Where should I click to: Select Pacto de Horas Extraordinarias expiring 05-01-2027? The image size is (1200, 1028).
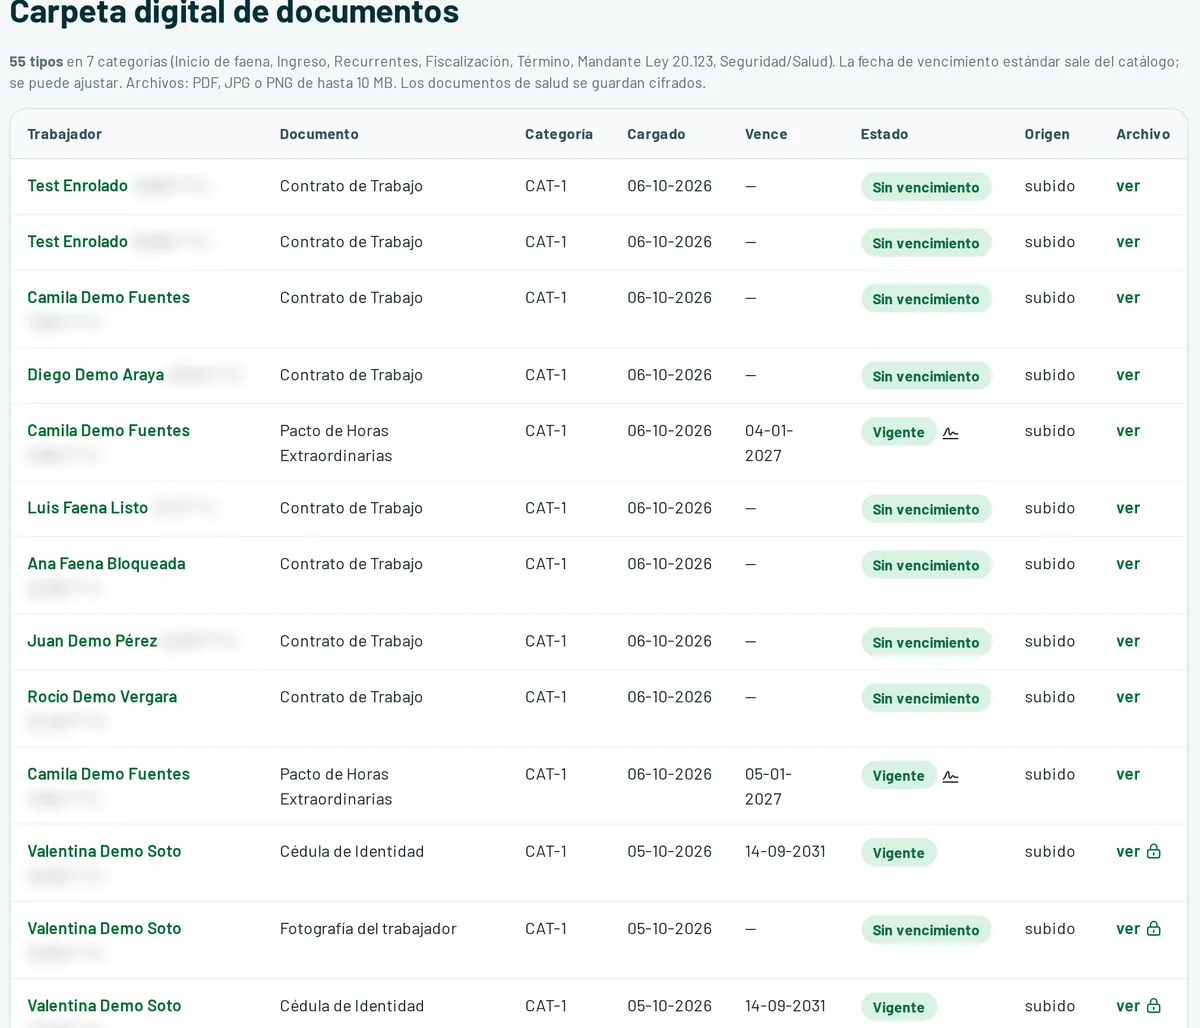click(336, 786)
